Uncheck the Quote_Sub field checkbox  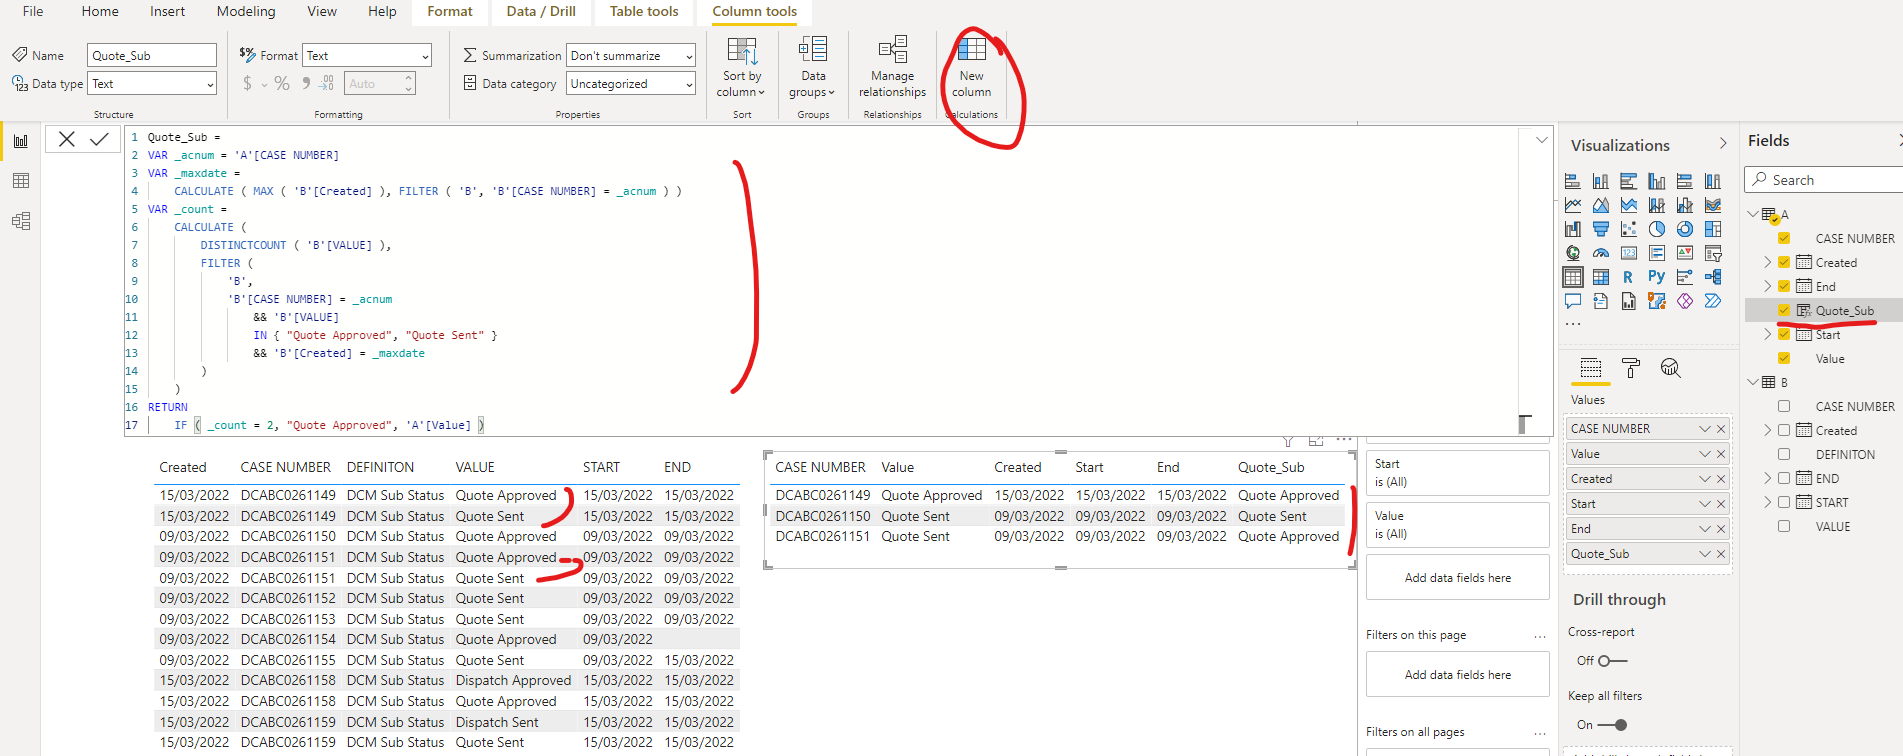click(x=1784, y=310)
